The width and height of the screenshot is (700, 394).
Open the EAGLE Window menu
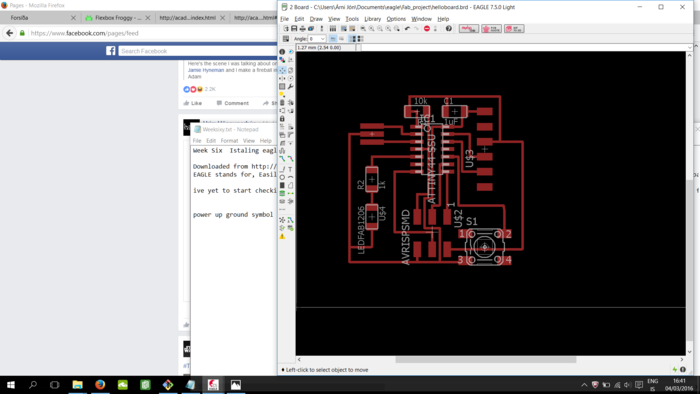coord(421,19)
